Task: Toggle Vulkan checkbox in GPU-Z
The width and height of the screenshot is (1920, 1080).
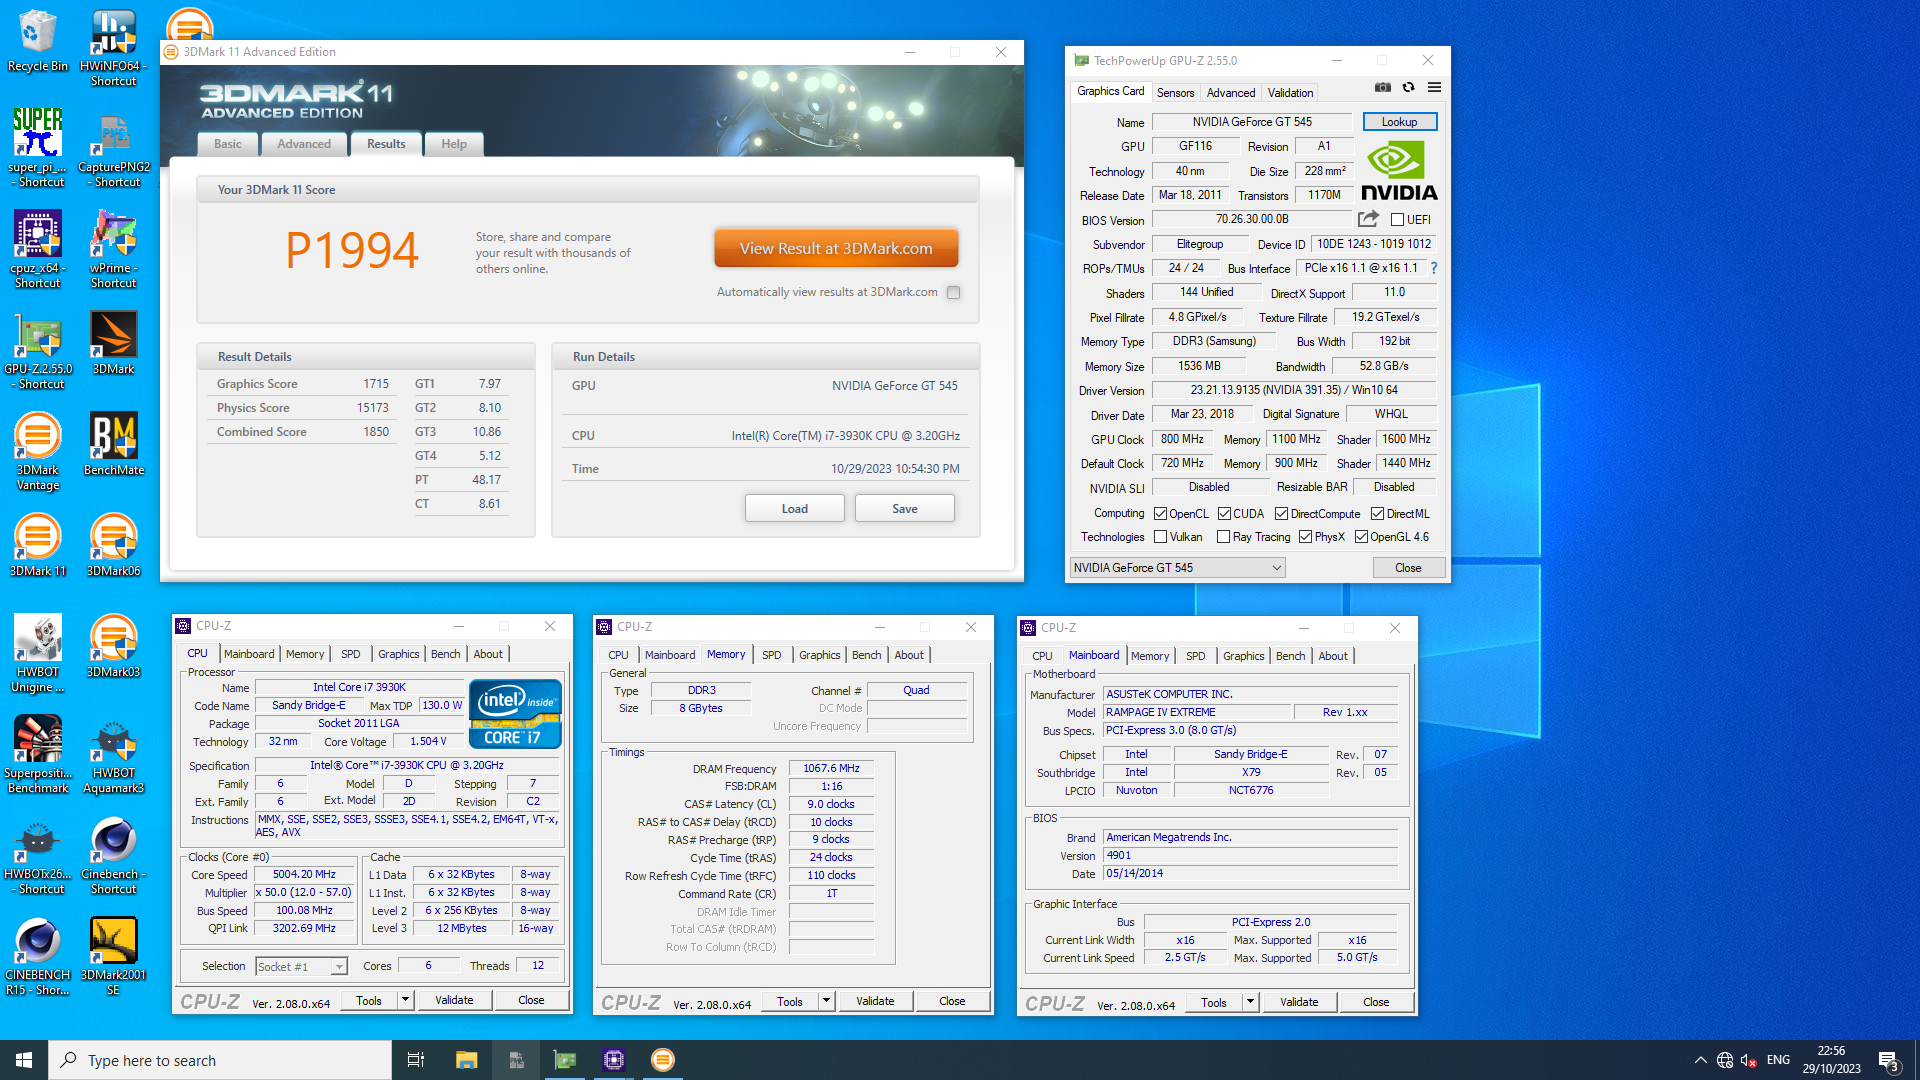Action: (x=1160, y=537)
